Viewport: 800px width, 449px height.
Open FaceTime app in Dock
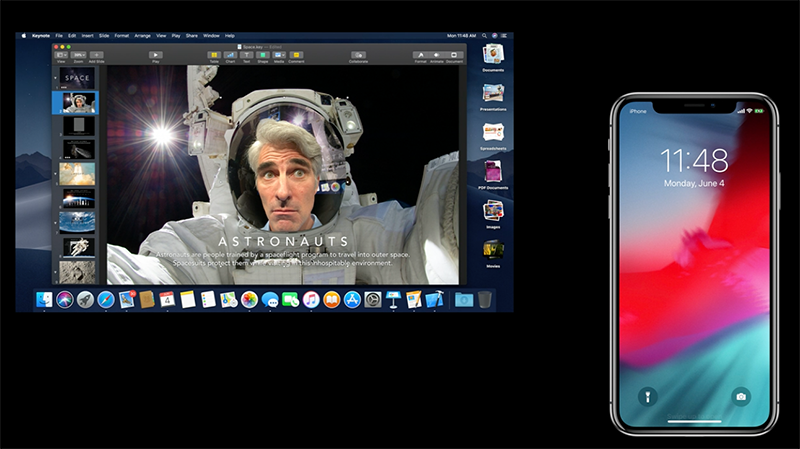(x=290, y=300)
